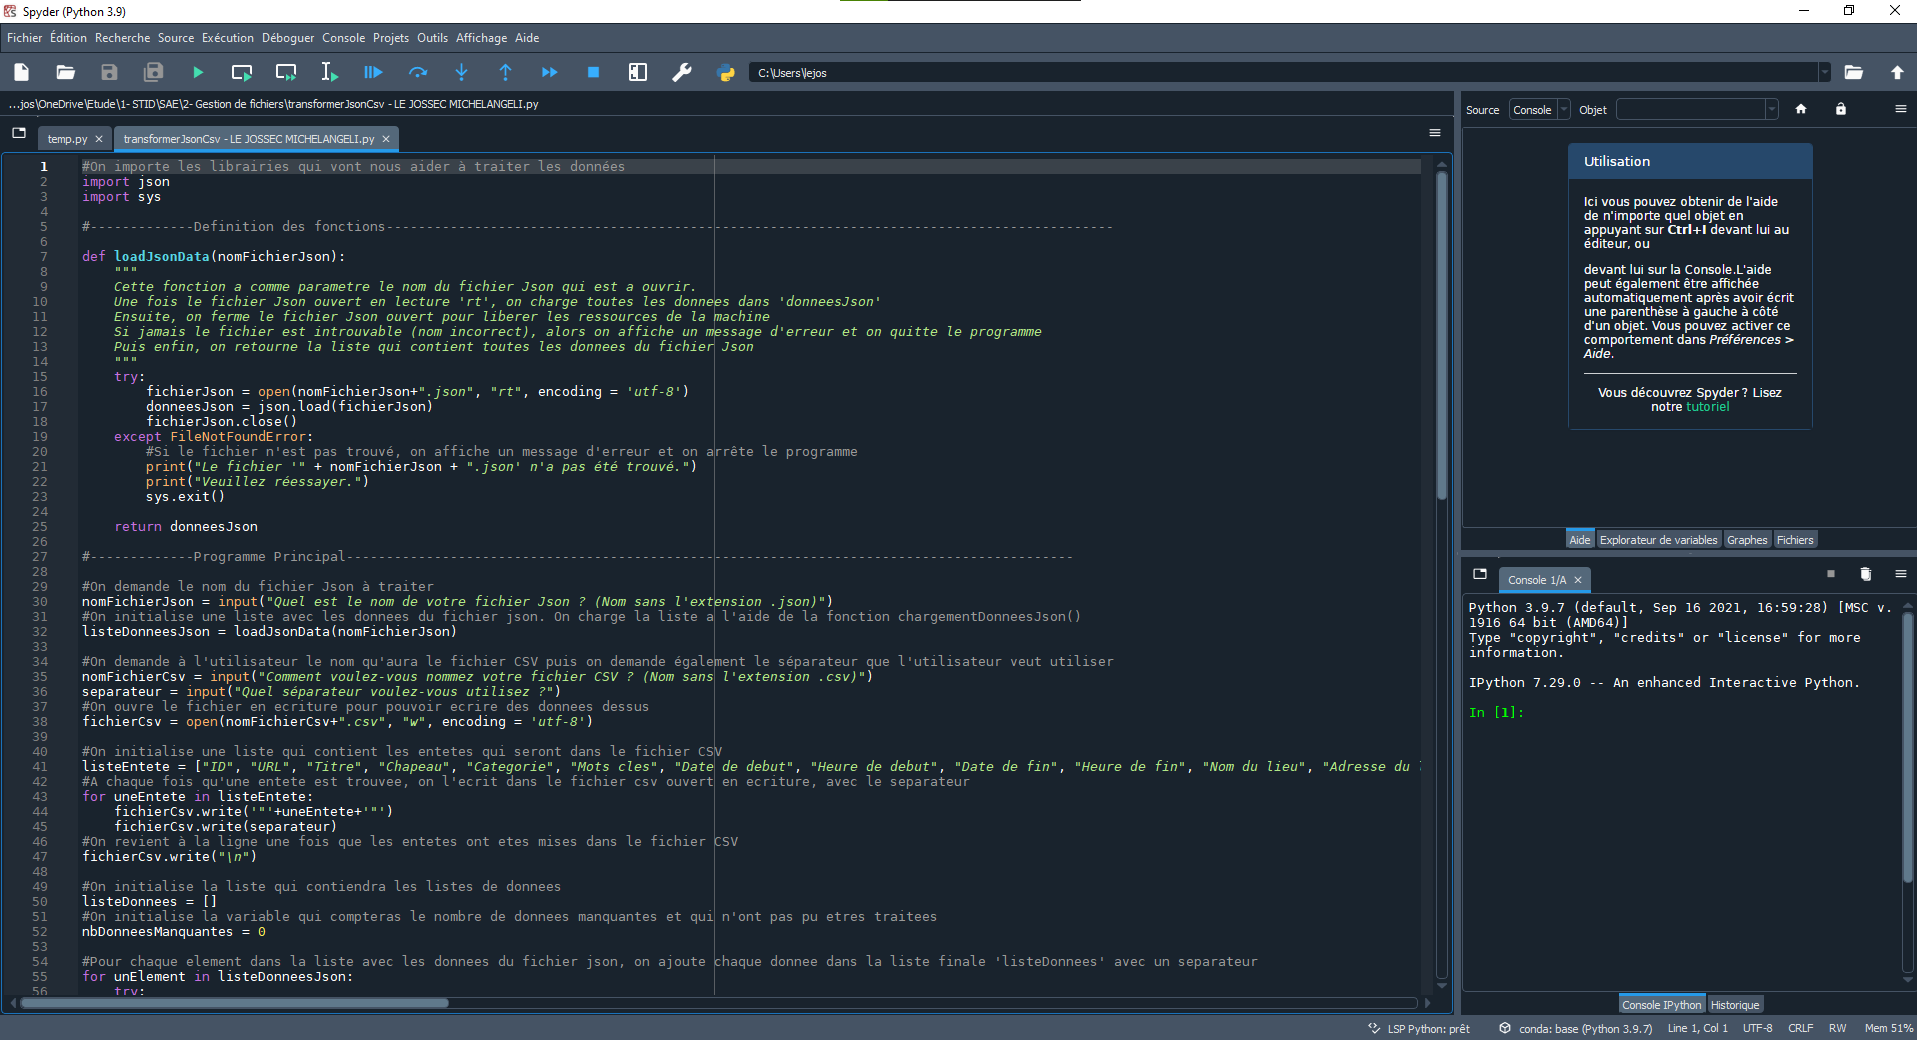Viewport: 1917px width, 1040px height.
Task: Expand the working directory path dropdown
Action: click(1824, 72)
